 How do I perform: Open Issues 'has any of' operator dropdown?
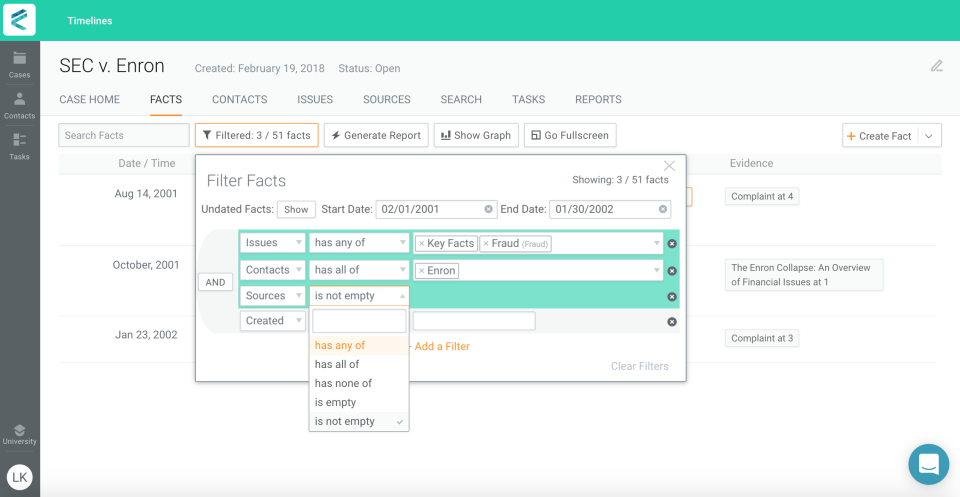[359, 243]
